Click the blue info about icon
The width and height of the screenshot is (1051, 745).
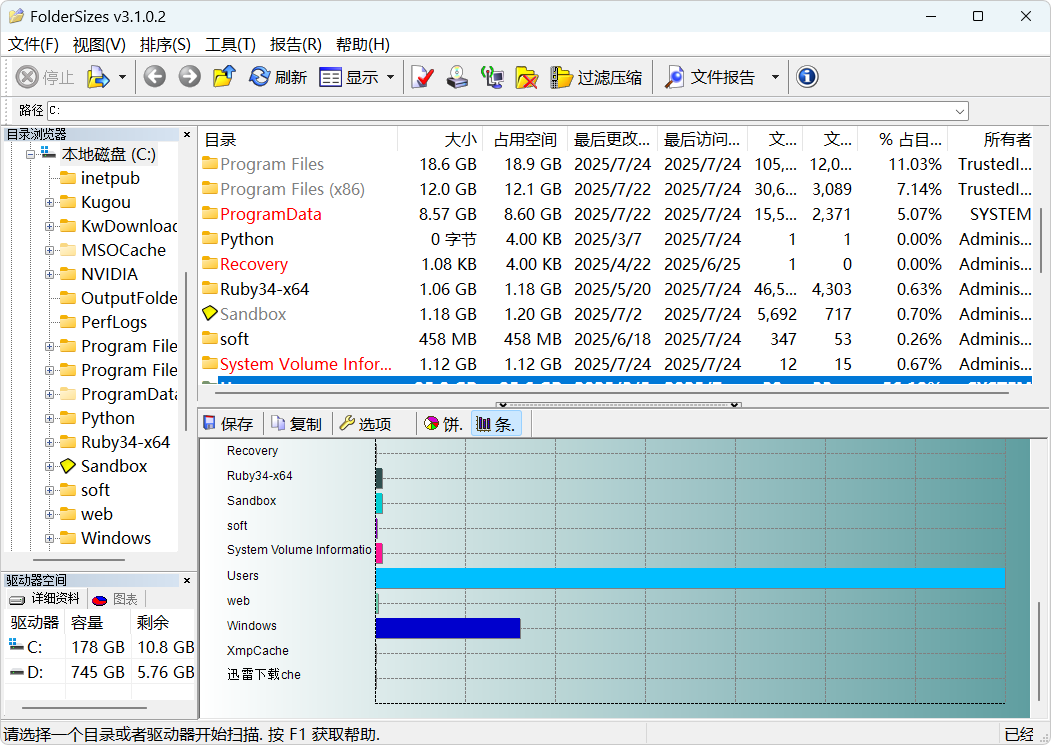[x=807, y=77]
